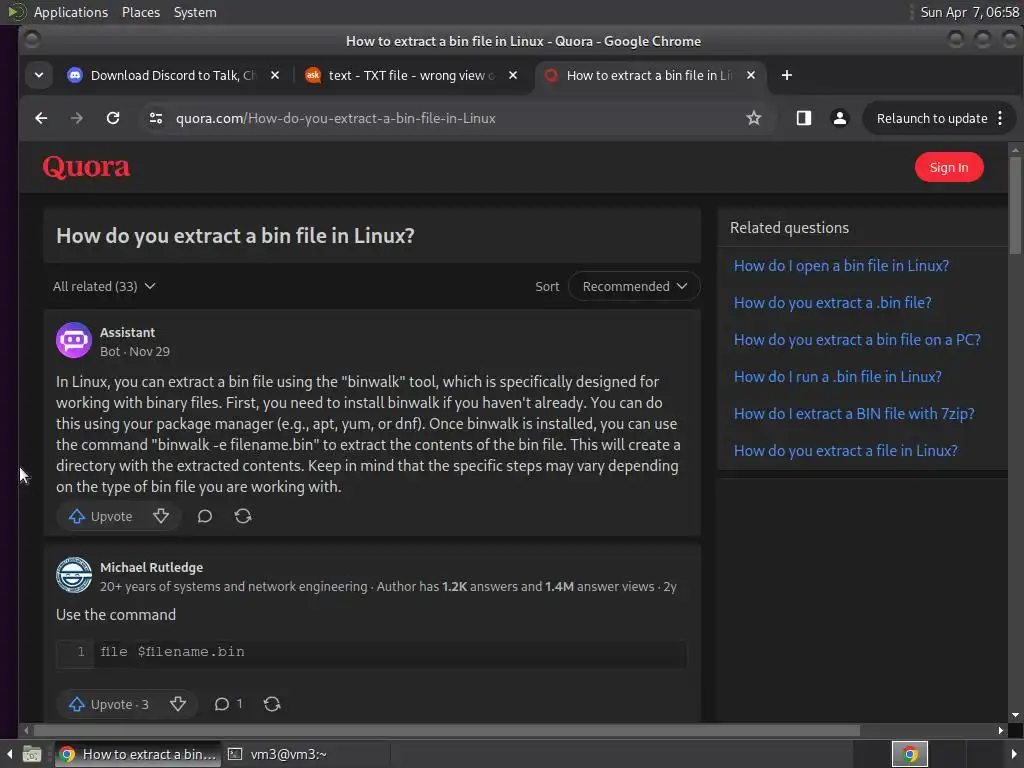Bookmark this page with the star icon
1024x768 pixels.
tap(754, 118)
